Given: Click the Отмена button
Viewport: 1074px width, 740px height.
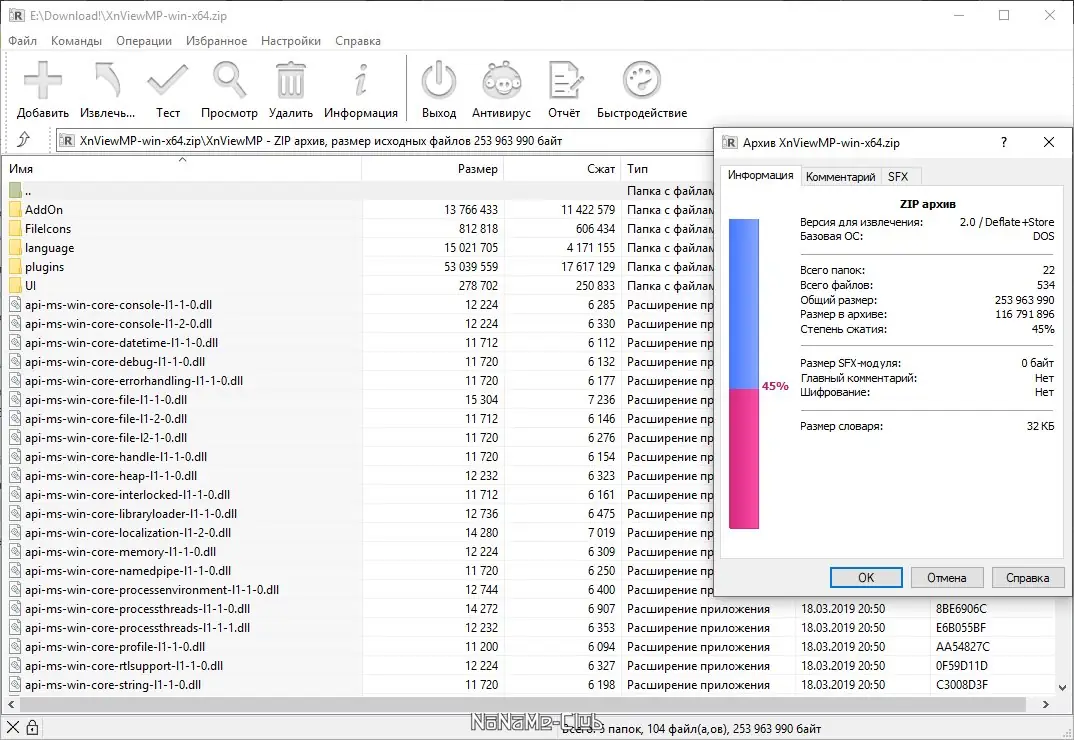Looking at the screenshot, I should tap(947, 578).
